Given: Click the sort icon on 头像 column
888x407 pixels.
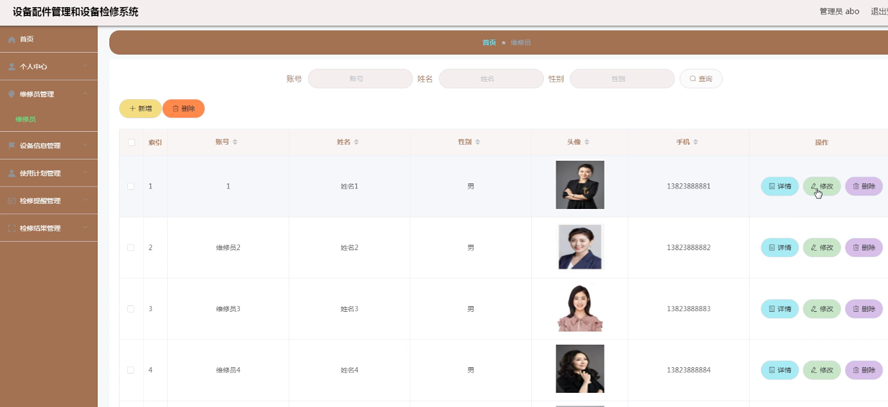Looking at the screenshot, I should [x=587, y=142].
